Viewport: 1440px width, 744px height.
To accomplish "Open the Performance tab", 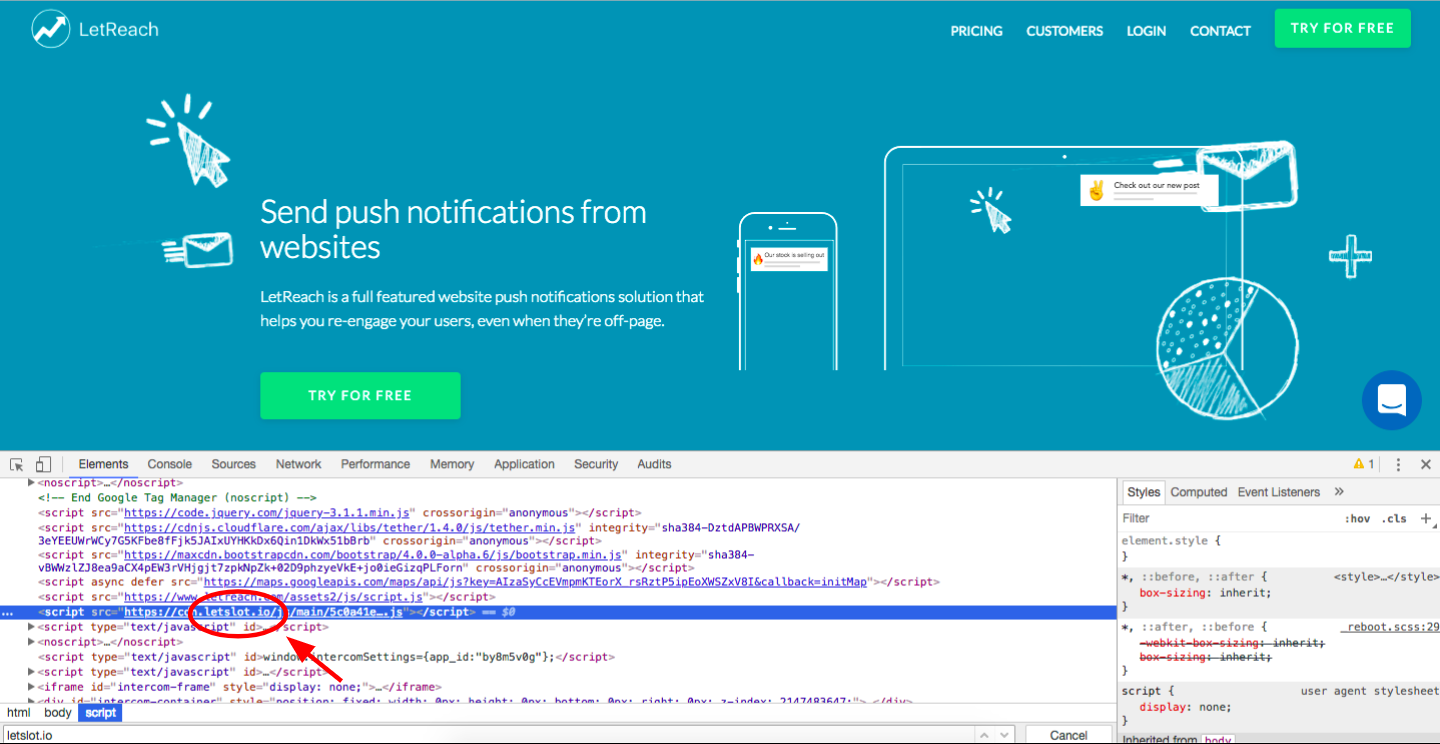I will click(x=375, y=464).
